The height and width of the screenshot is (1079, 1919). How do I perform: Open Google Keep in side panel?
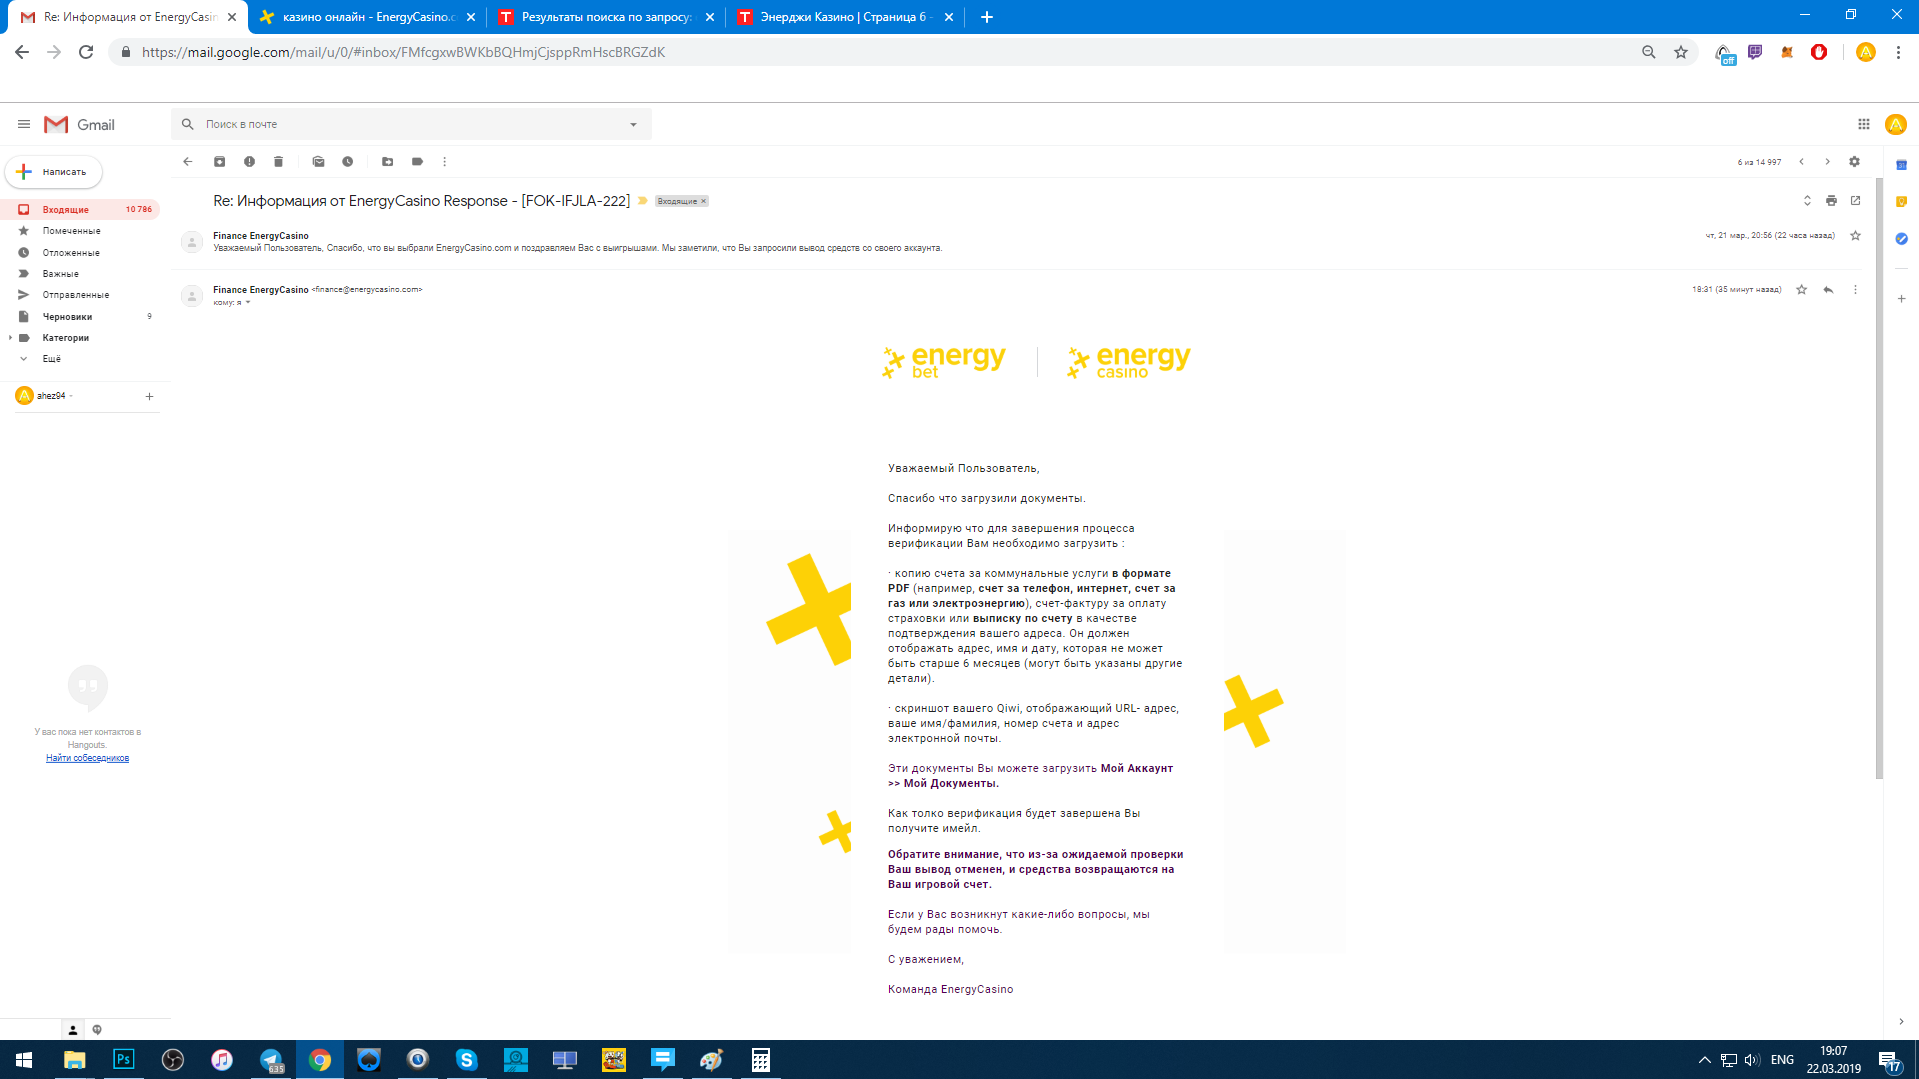point(1901,202)
